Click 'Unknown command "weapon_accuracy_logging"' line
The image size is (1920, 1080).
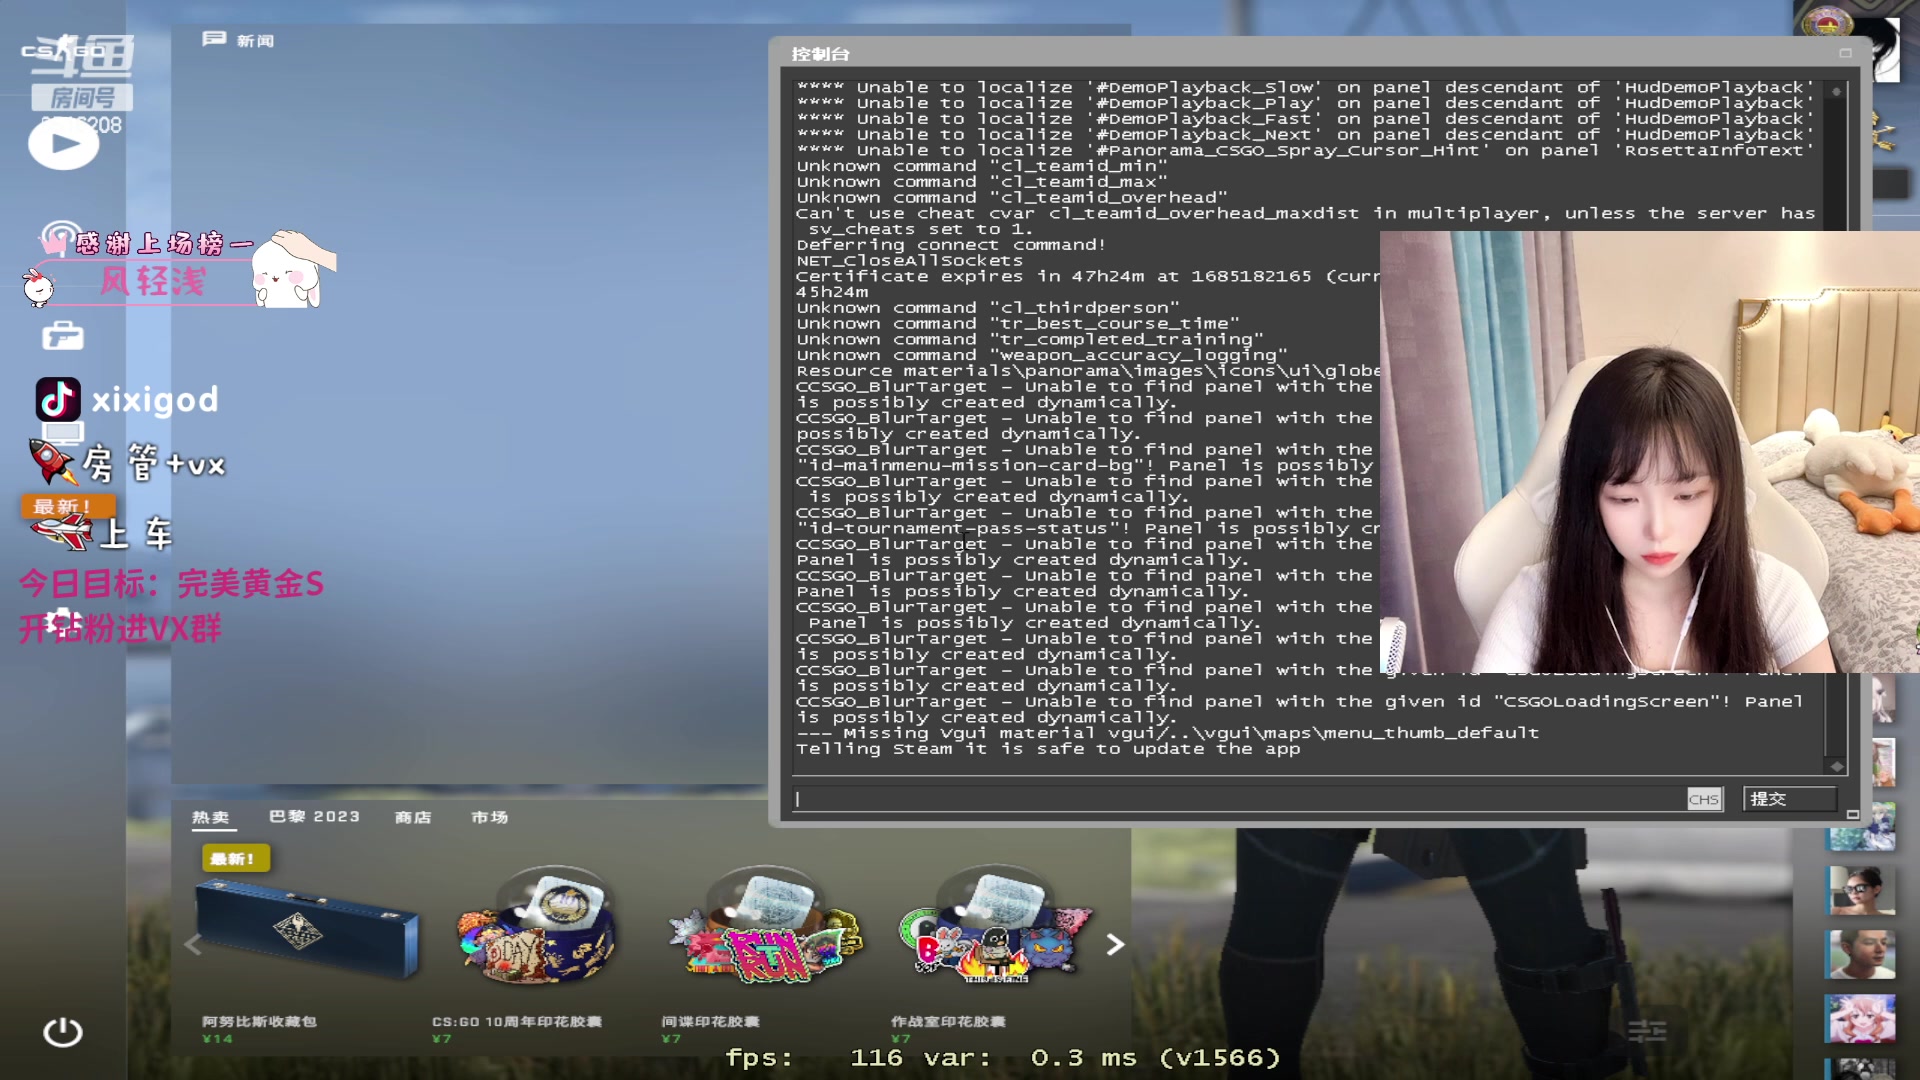1042,356
